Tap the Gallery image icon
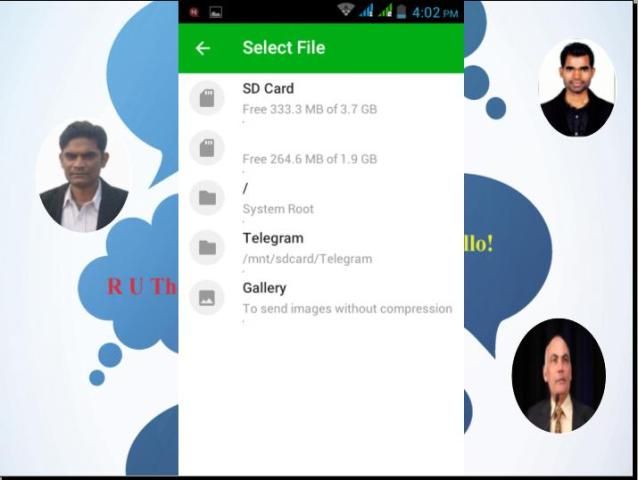The image size is (638, 480). click(x=207, y=298)
